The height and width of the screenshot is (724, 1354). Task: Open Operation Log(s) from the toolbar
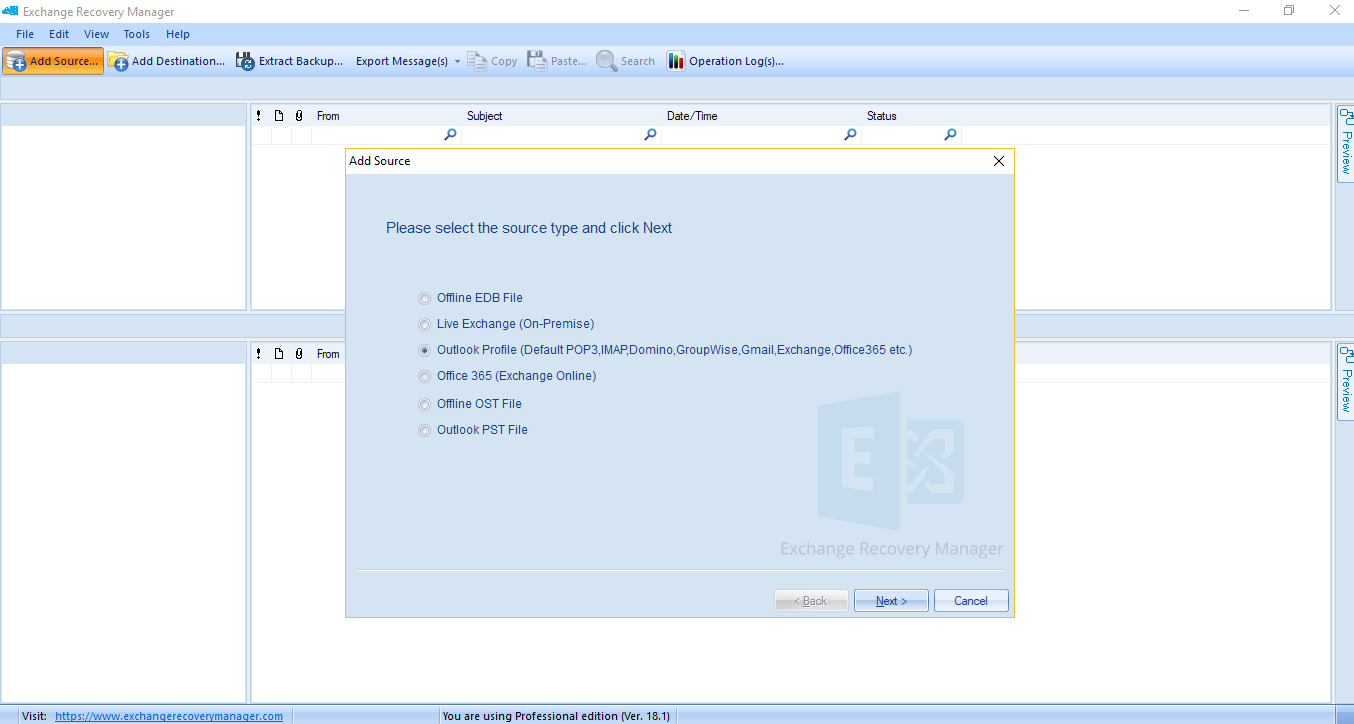725,61
